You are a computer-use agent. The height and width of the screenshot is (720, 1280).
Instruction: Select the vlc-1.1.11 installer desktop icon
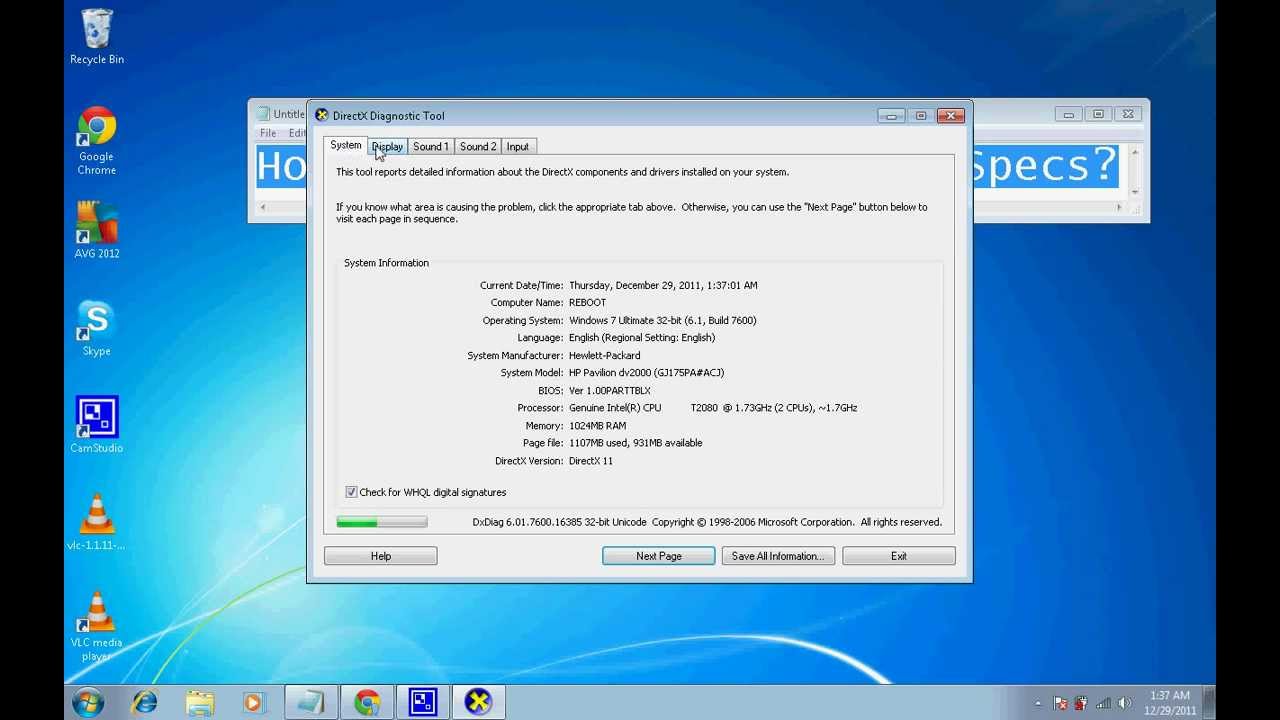pyautogui.click(x=97, y=521)
